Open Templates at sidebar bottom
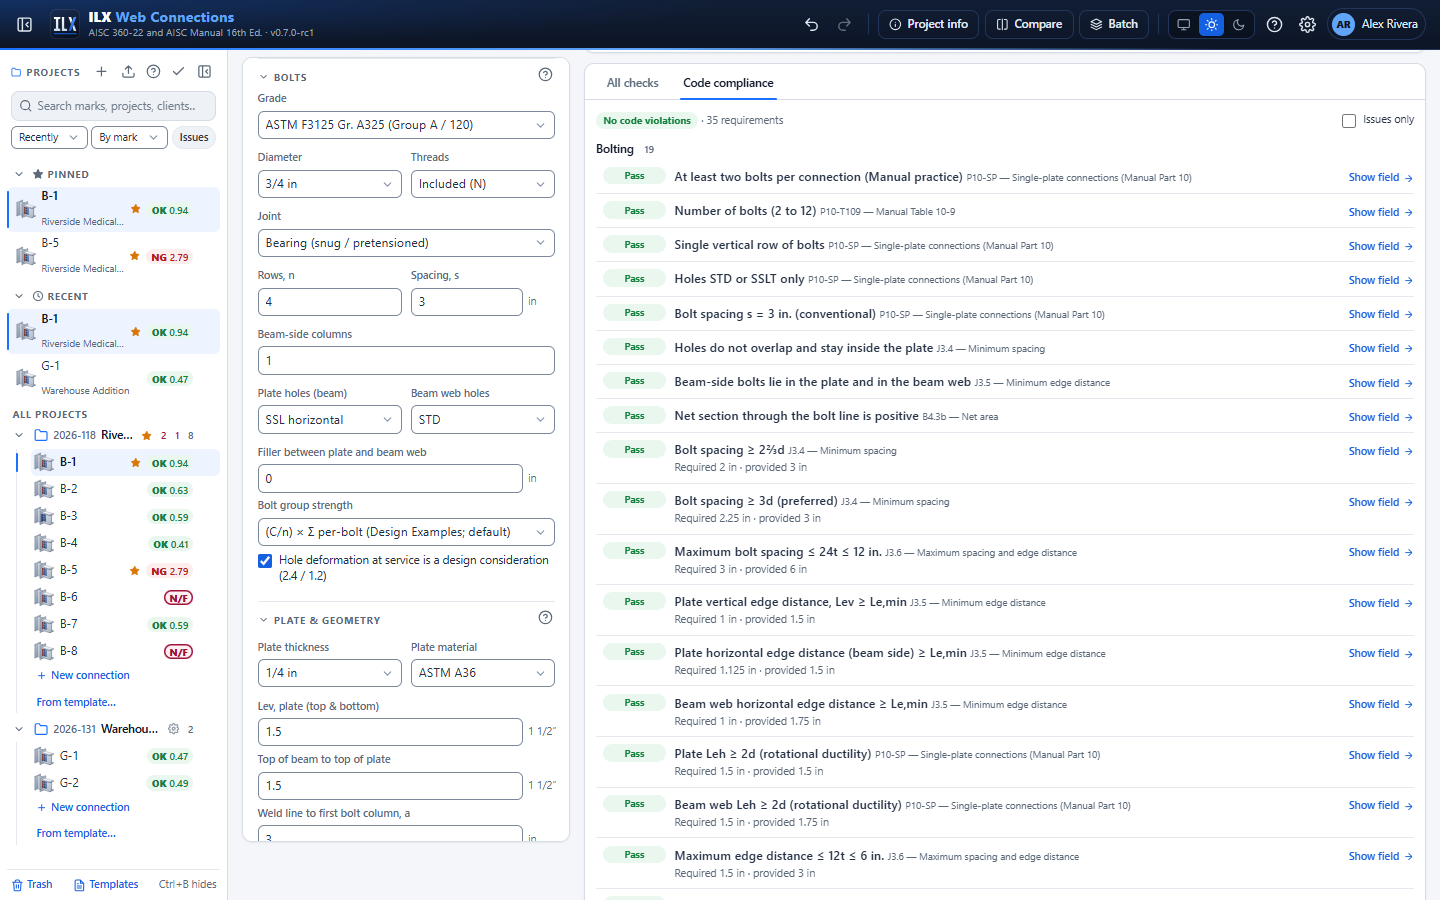The width and height of the screenshot is (1440, 900). (106, 884)
